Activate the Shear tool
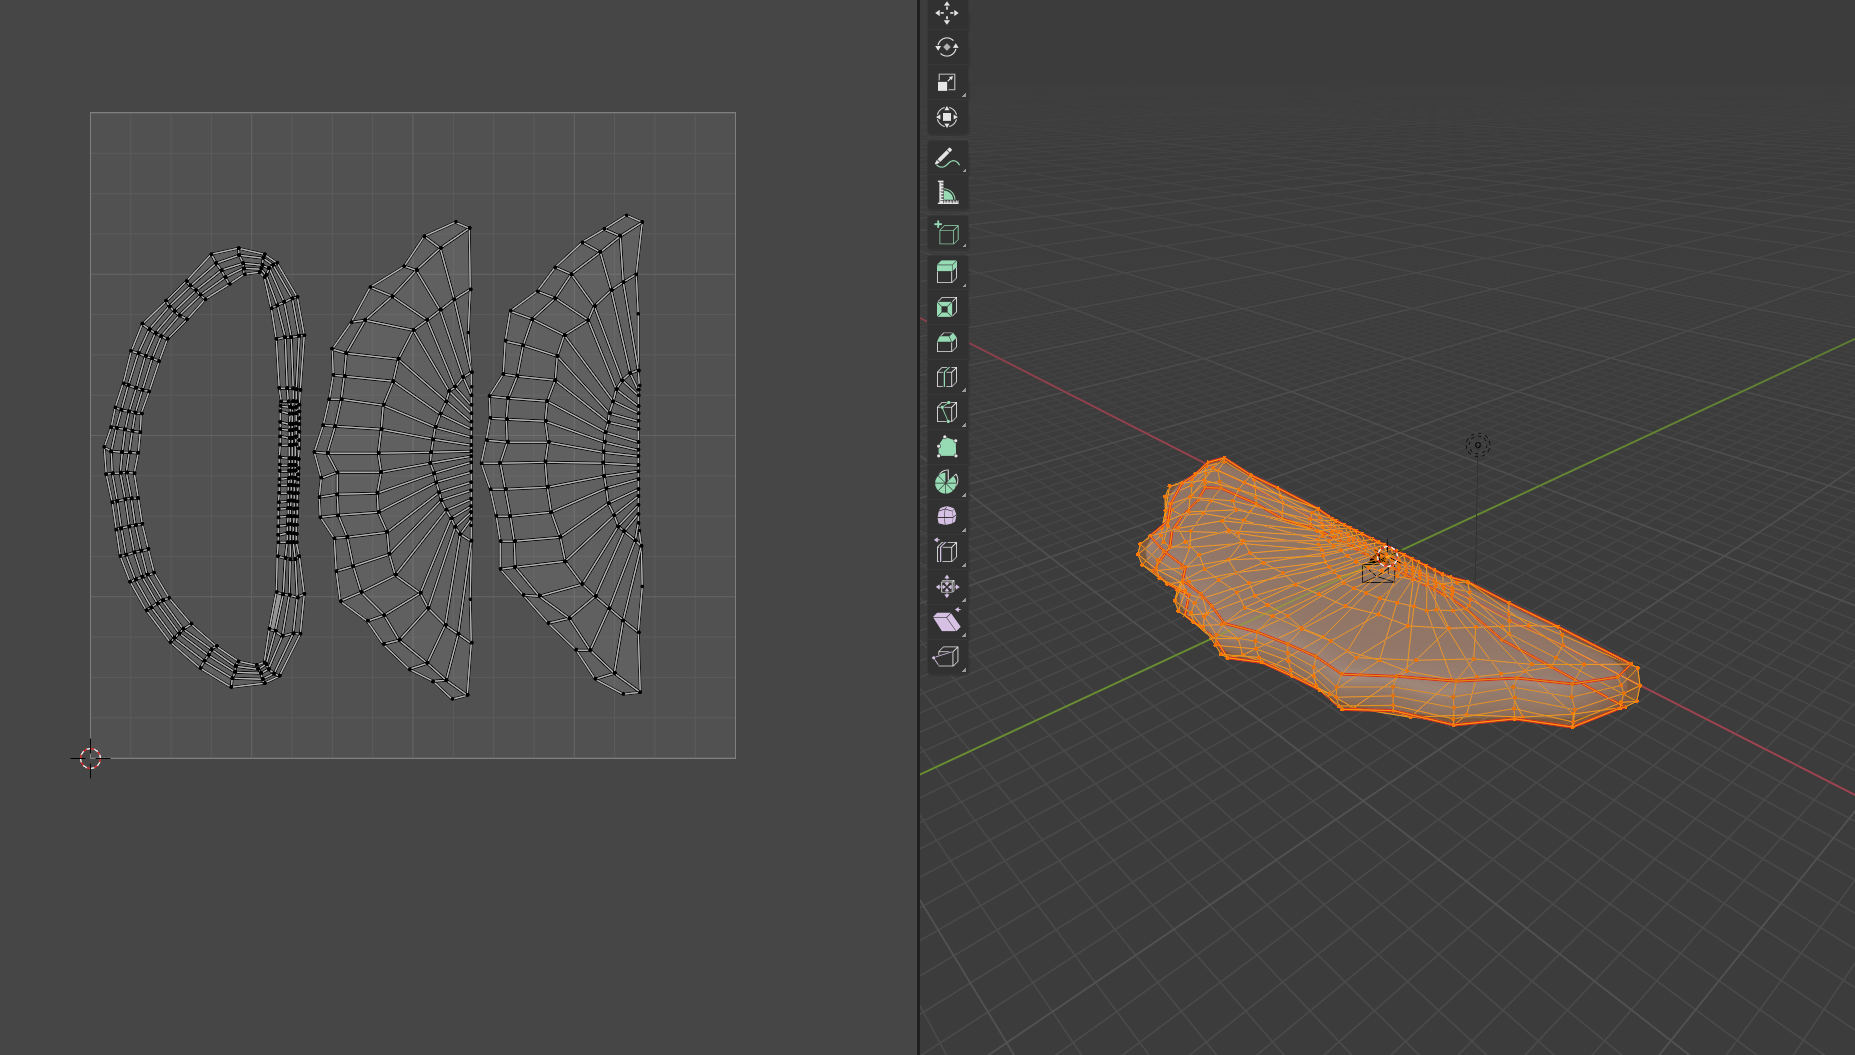Image resolution: width=1855 pixels, height=1055 pixels. pos(947,622)
